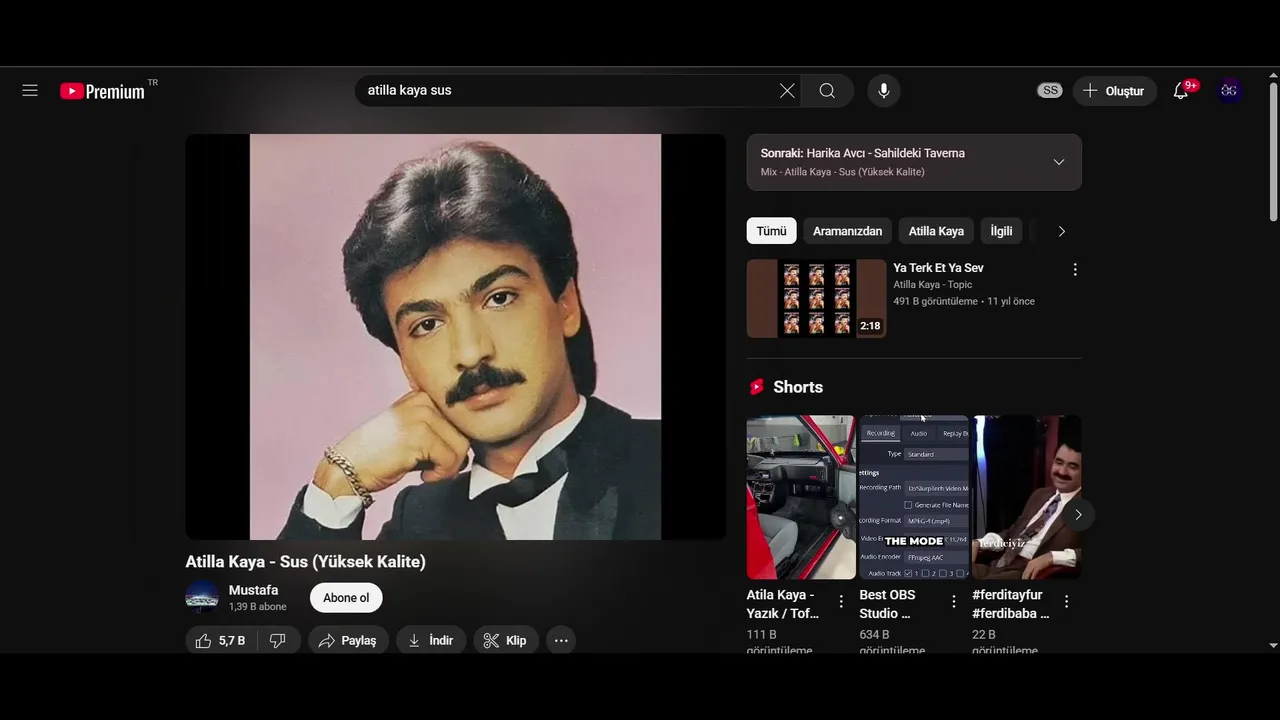
Task: Subscribe with the Abone ol button
Action: coord(346,598)
